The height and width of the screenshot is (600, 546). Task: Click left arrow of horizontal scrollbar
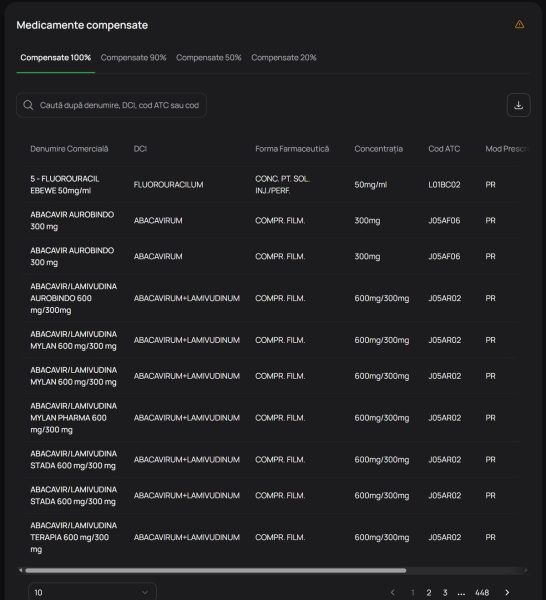(20, 570)
